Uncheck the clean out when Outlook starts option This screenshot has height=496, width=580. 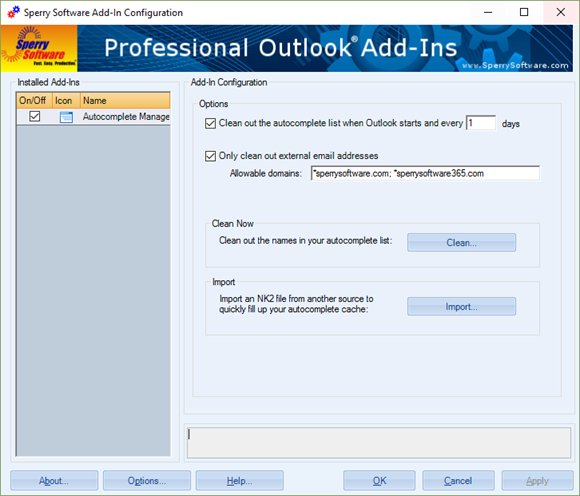tap(210, 123)
